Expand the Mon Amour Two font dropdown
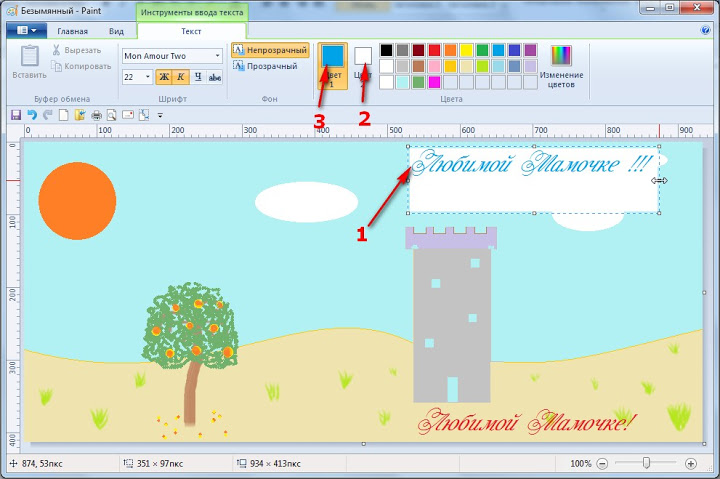 (217, 56)
